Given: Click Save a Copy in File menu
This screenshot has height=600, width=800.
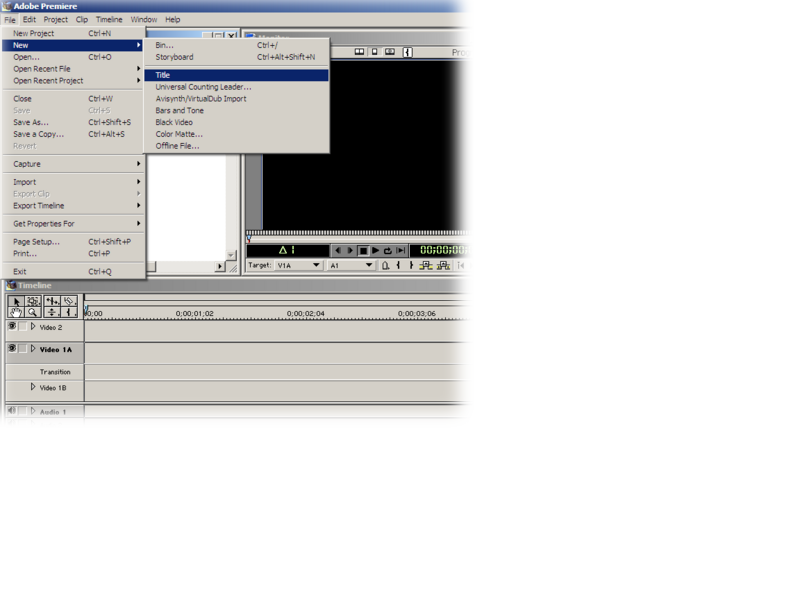Looking at the screenshot, I should (38, 134).
